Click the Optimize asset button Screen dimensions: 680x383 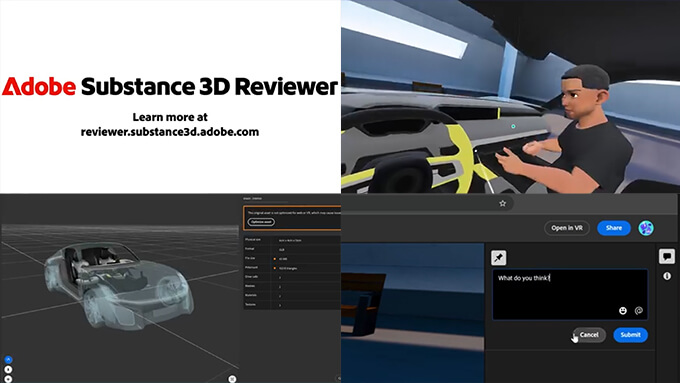261,222
